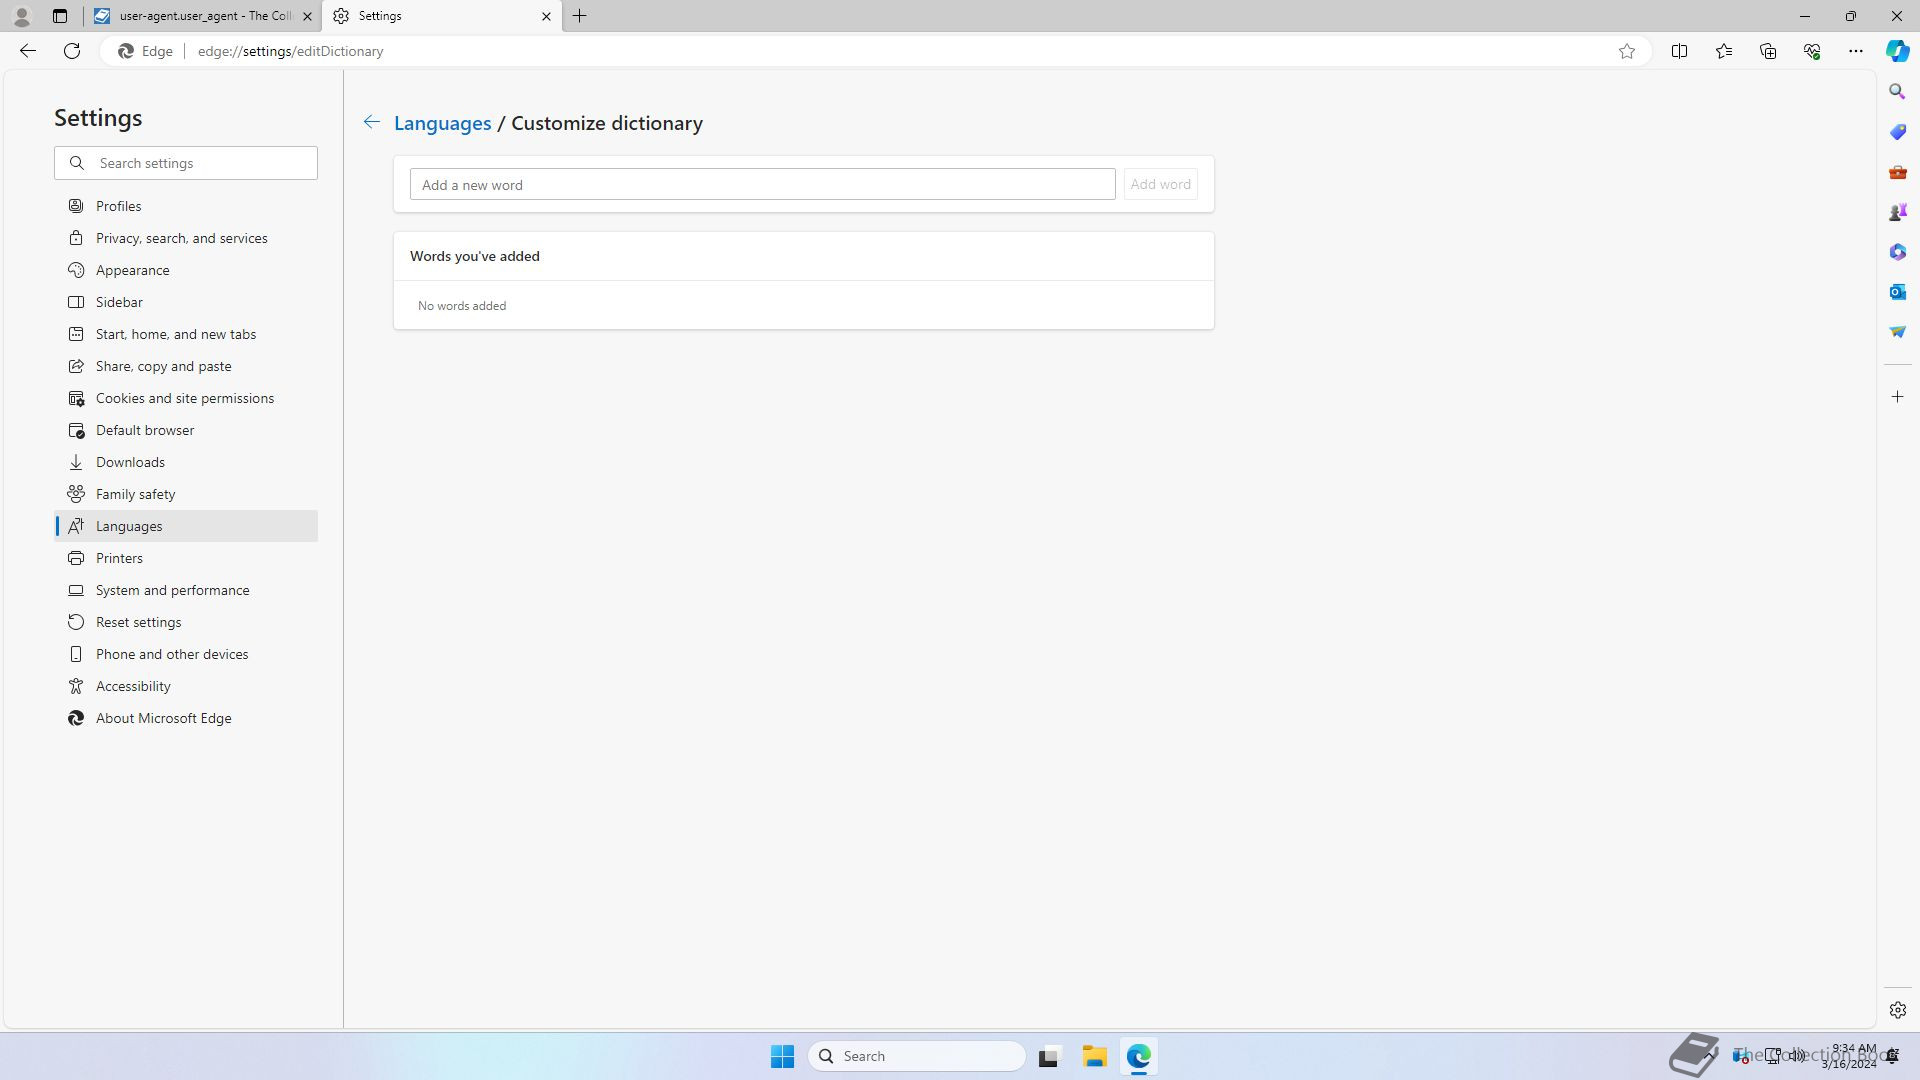
Task: Add this page to favorites star
Action: (x=1627, y=51)
